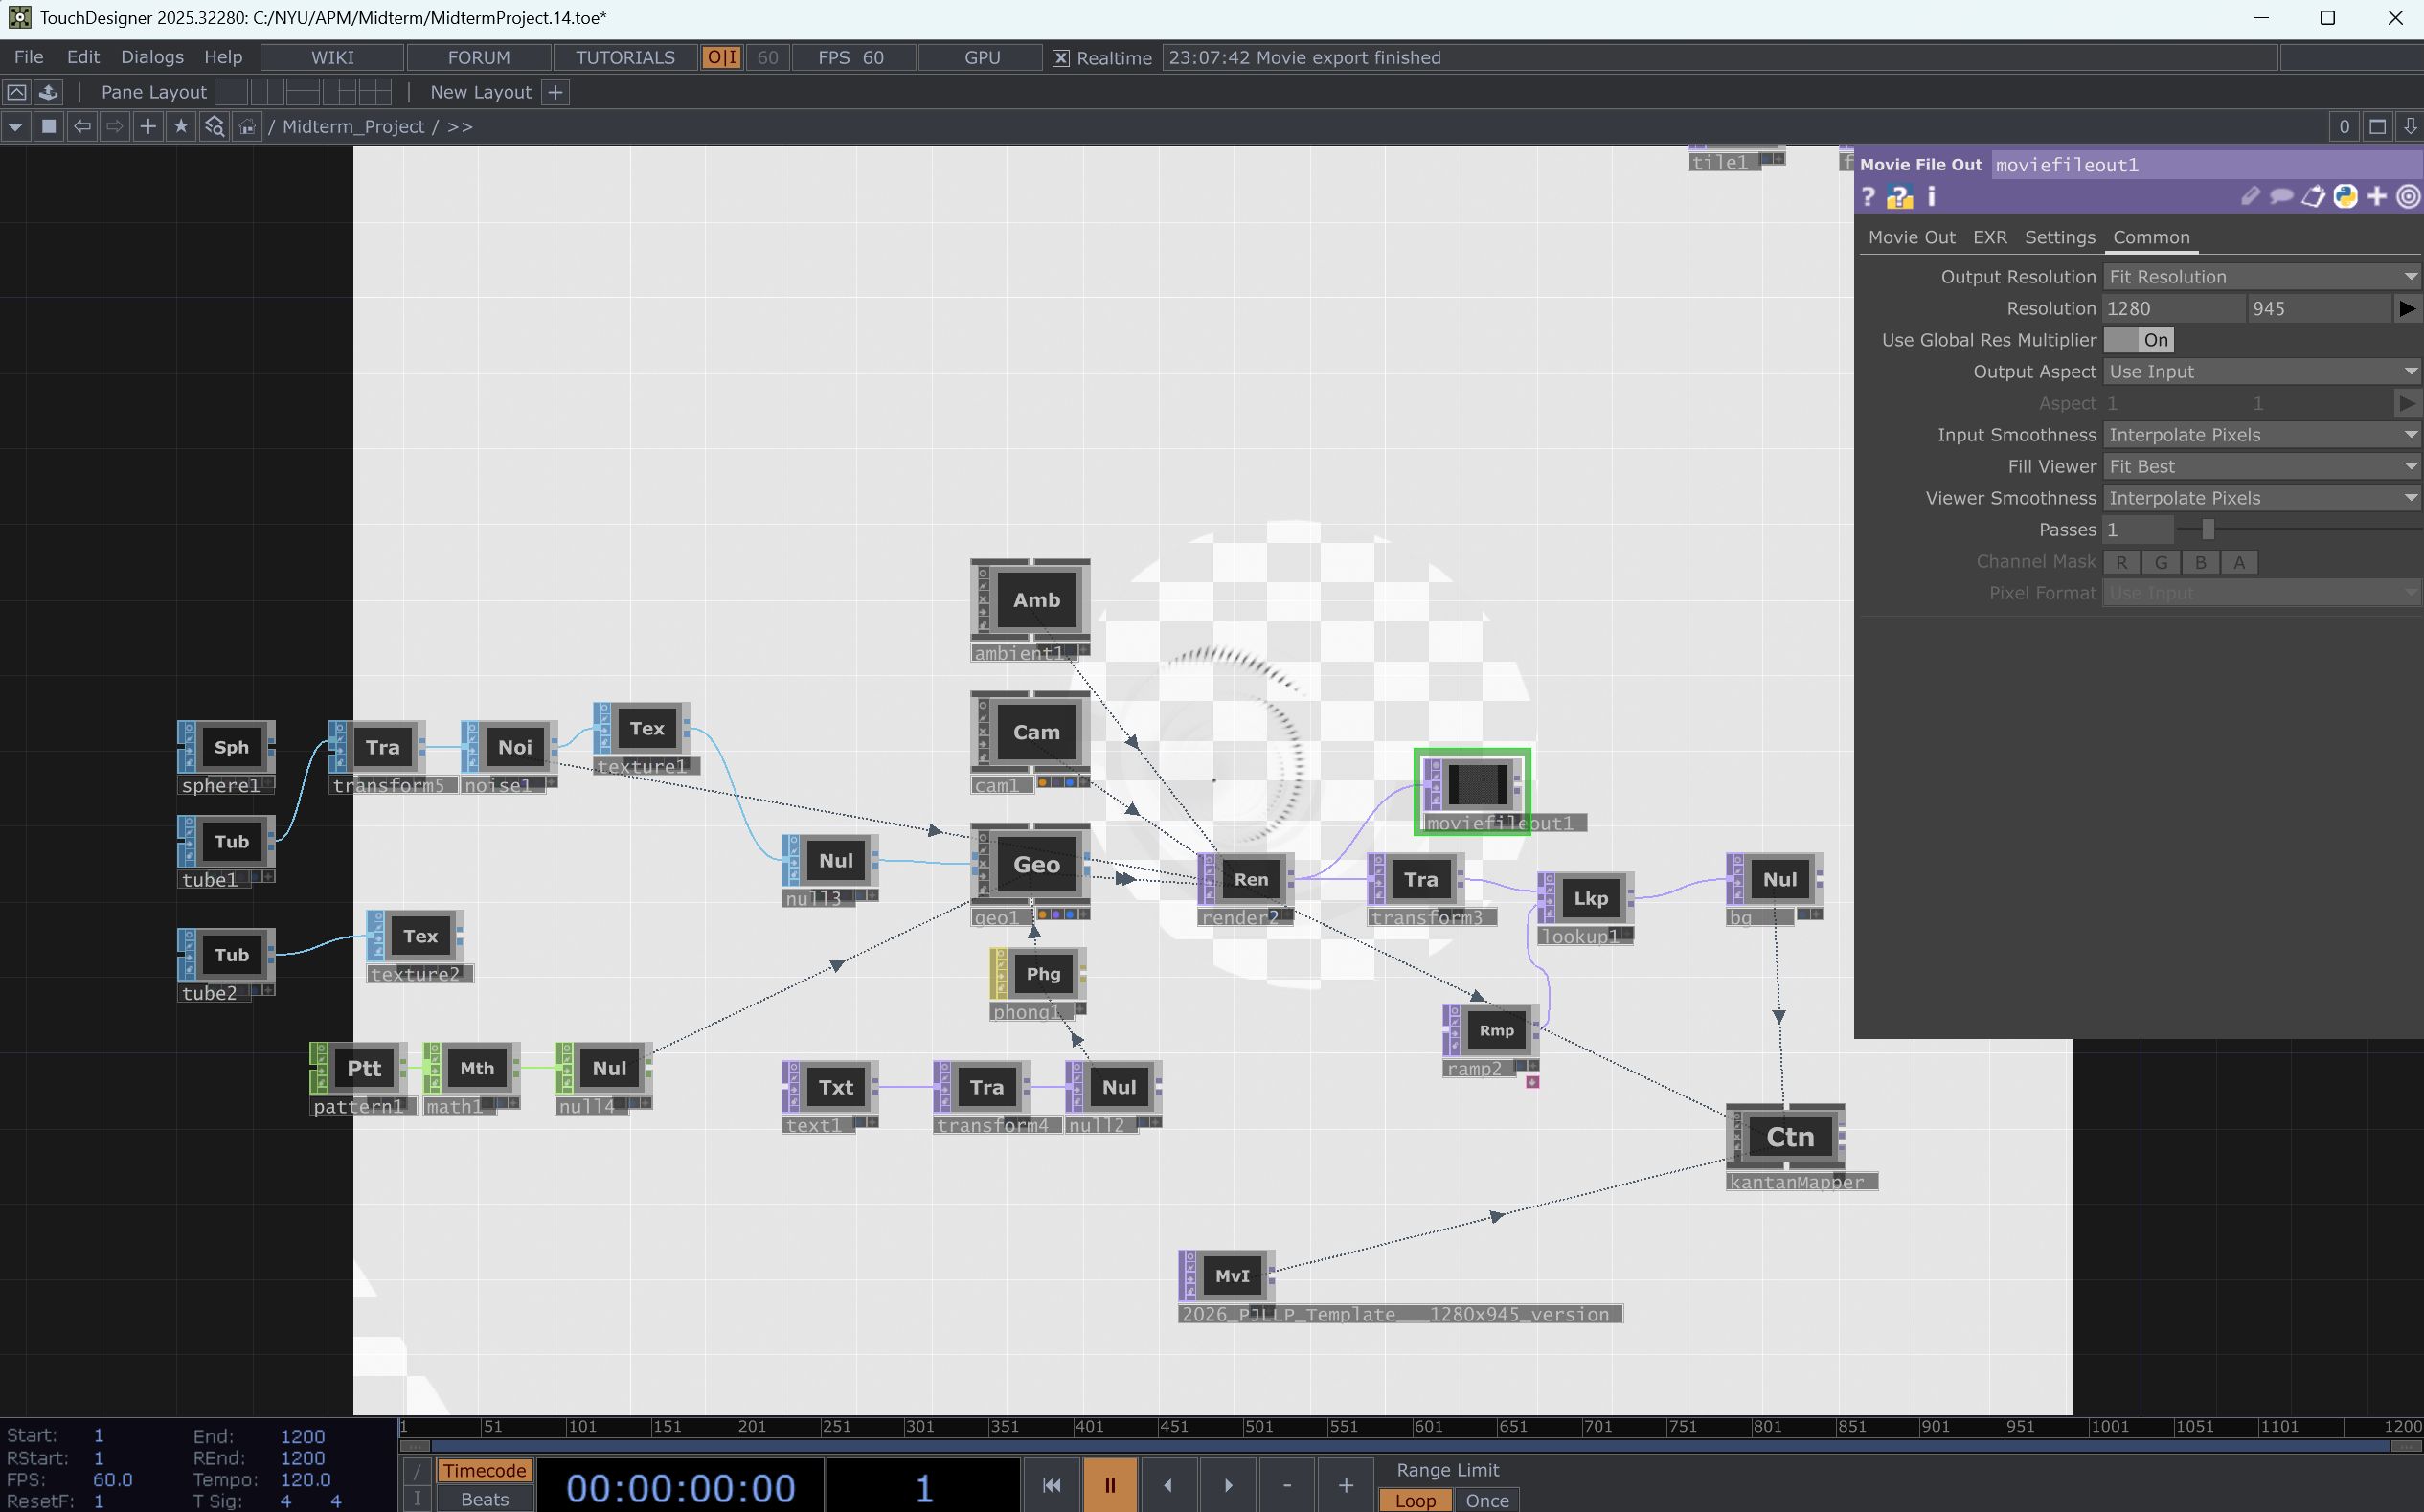
Task: Copy parameters using the clipboard icon
Action: [2313, 196]
